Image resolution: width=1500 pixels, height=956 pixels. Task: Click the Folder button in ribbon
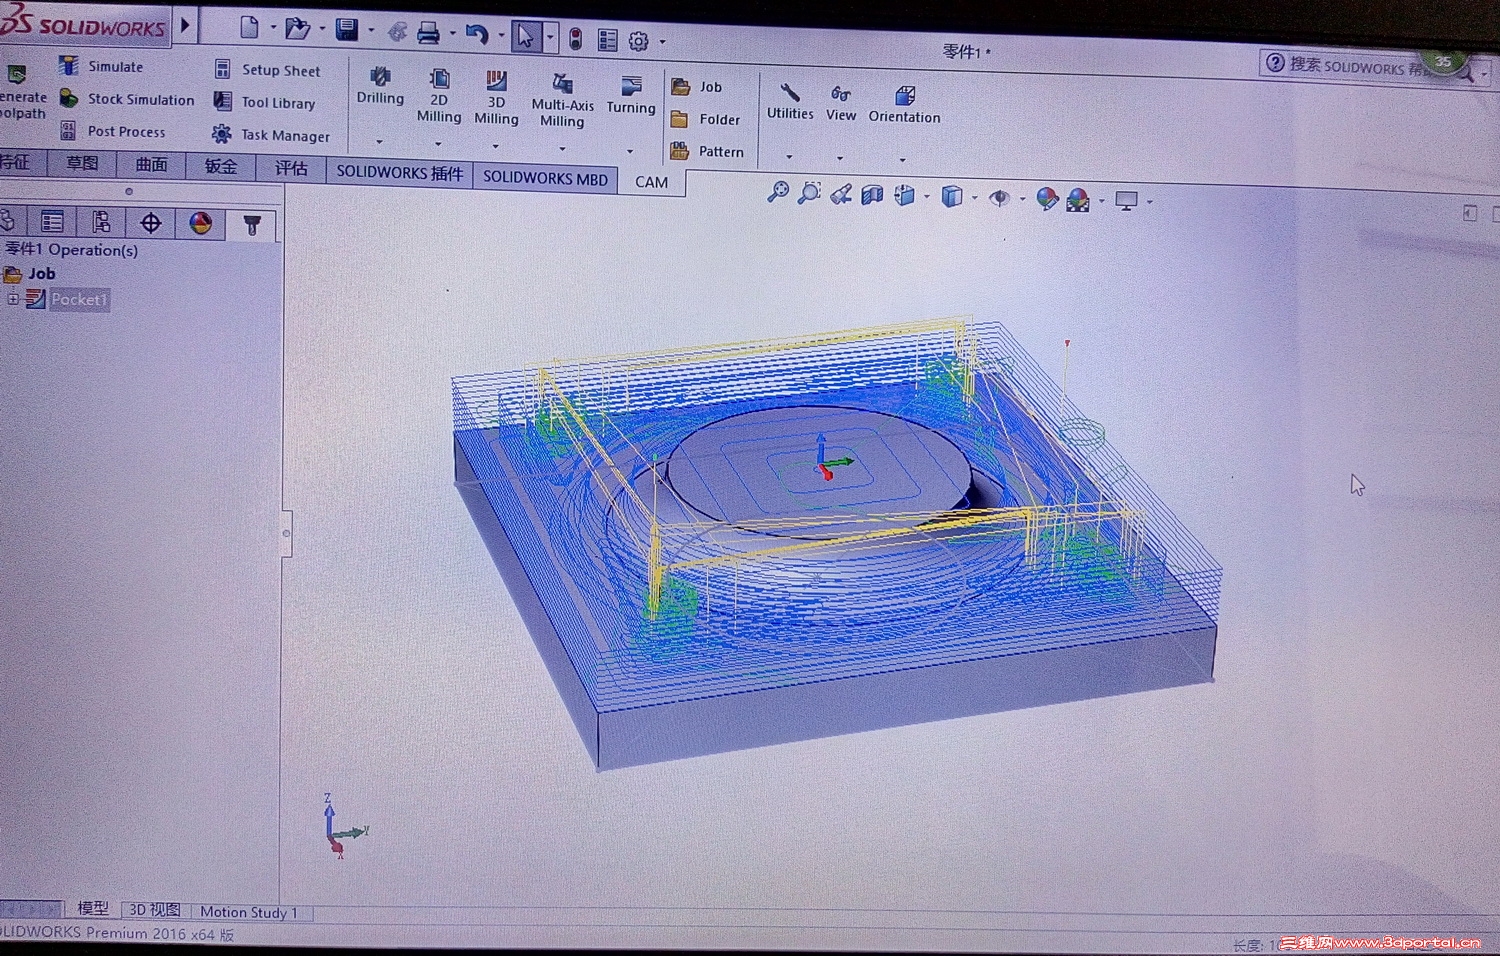pyautogui.click(x=706, y=119)
